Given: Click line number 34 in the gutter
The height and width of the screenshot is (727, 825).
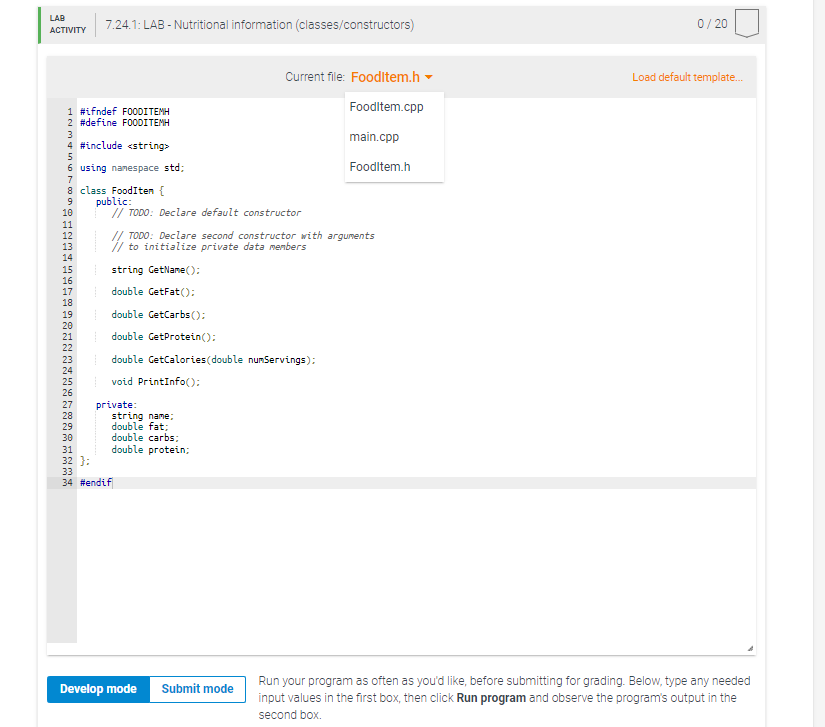Looking at the screenshot, I should coord(67,482).
